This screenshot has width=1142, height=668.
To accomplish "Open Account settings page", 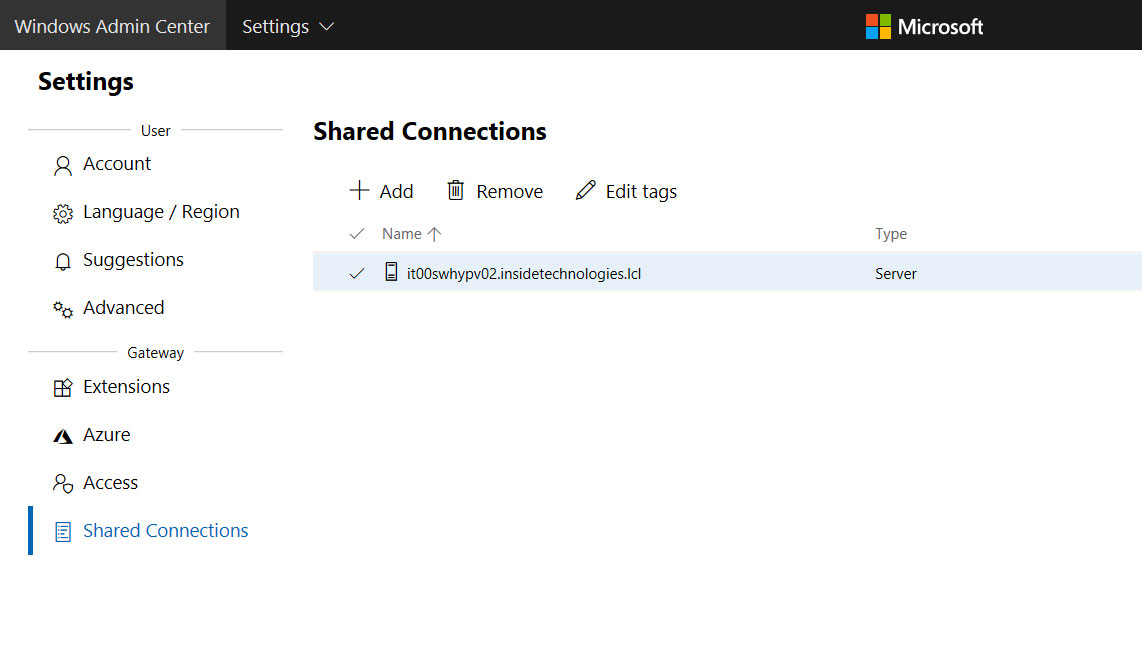I will point(117,164).
